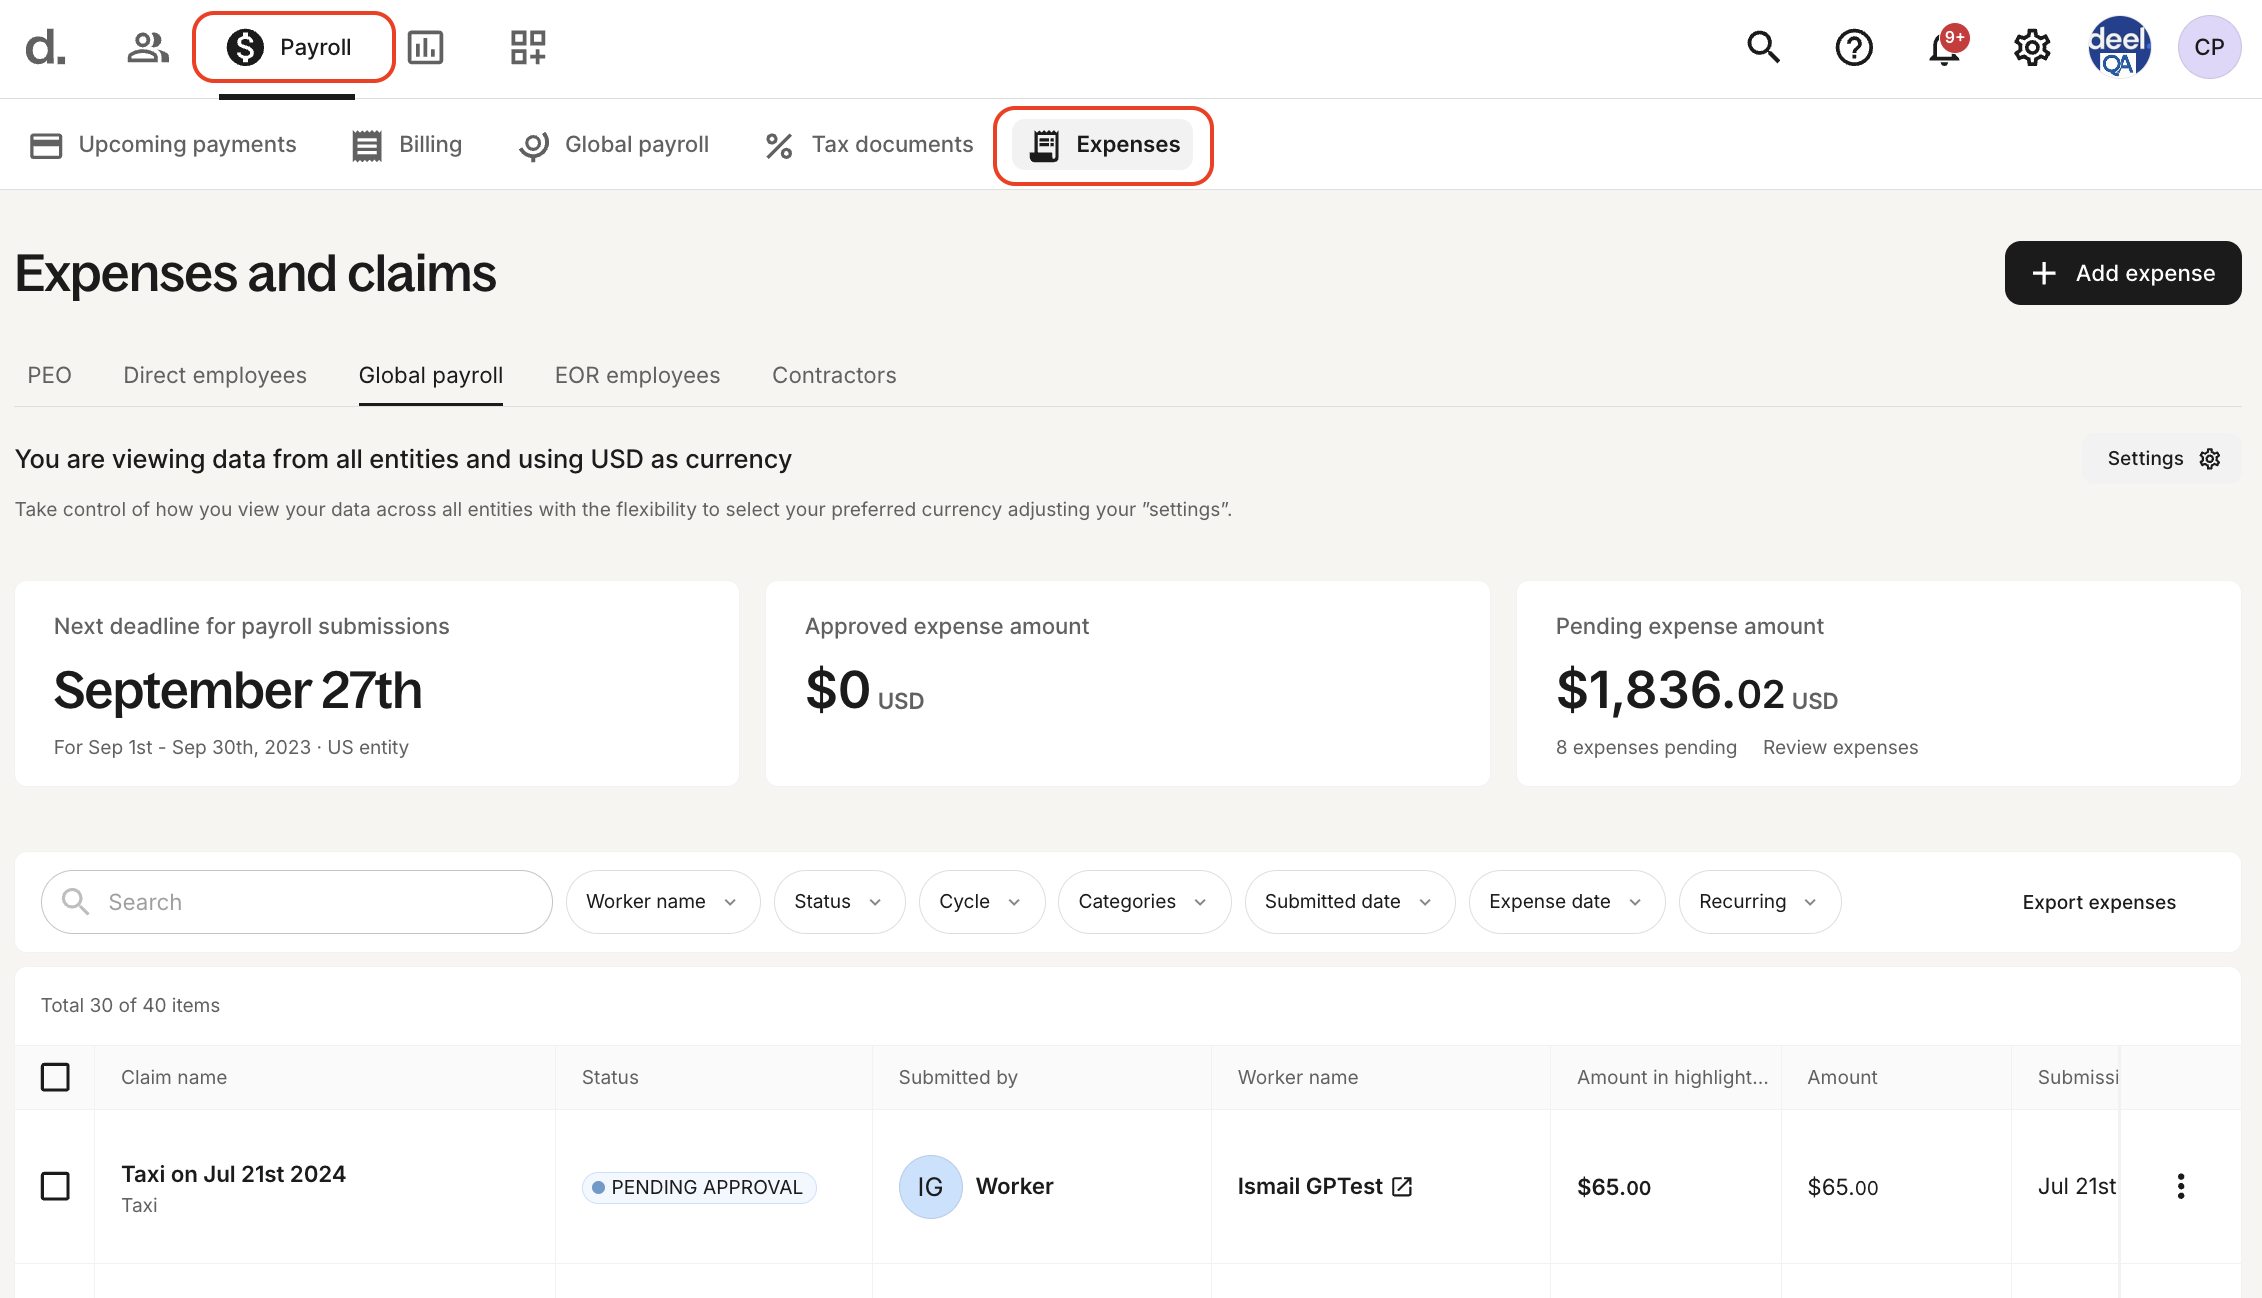Click the search magnifier icon in header
The image size is (2262, 1298).
point(1763,47)
